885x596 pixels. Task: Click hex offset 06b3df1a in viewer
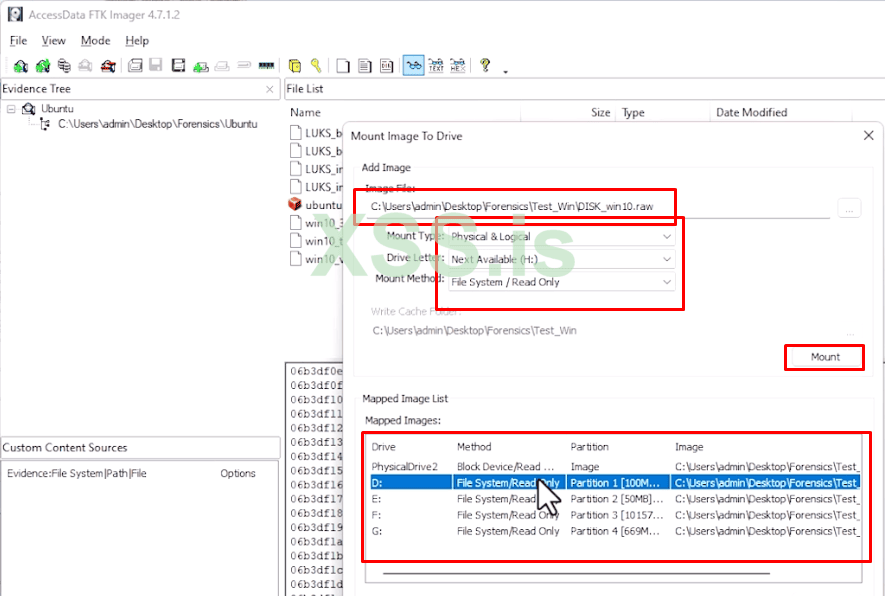tap(316, 542)
